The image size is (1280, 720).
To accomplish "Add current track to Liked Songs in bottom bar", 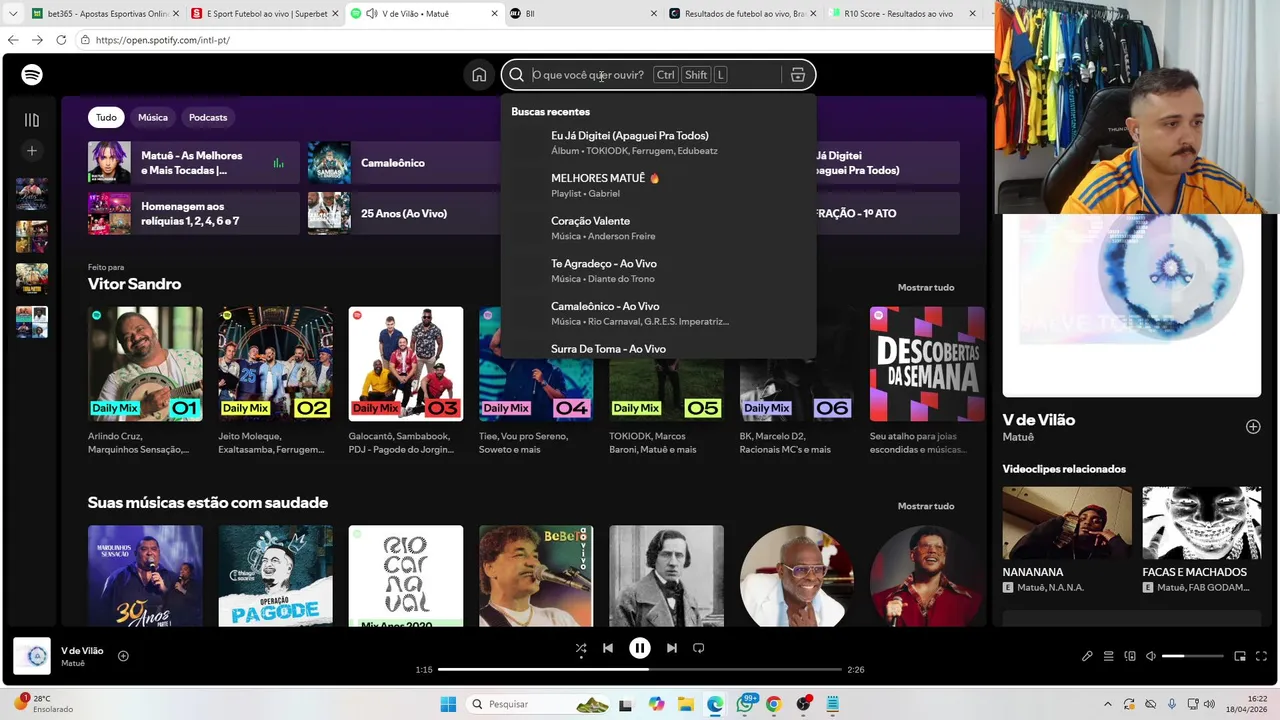I will coord(123,656).
